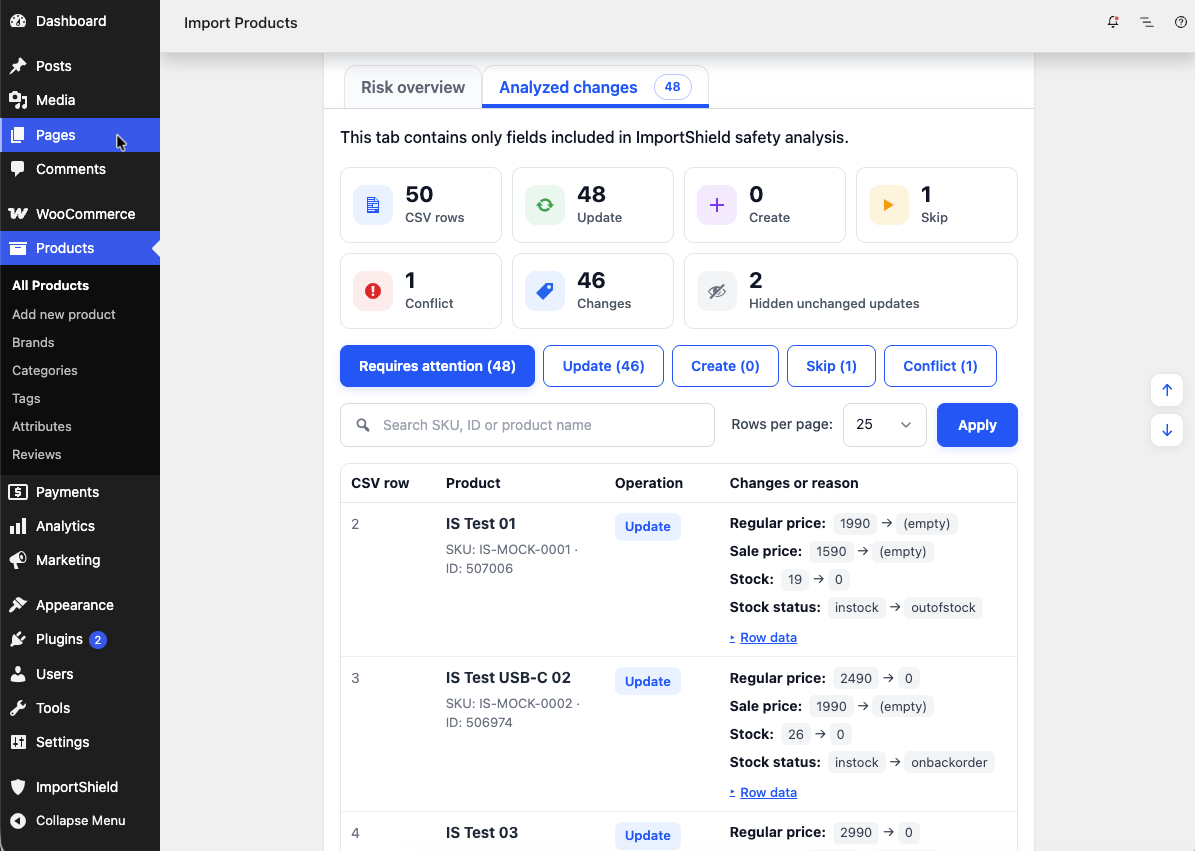Image resolution: width=1195 pixels, height=851 pixels.
Task: Click the Update badge for IS Test 03
Action: click(x=648, y=835)
